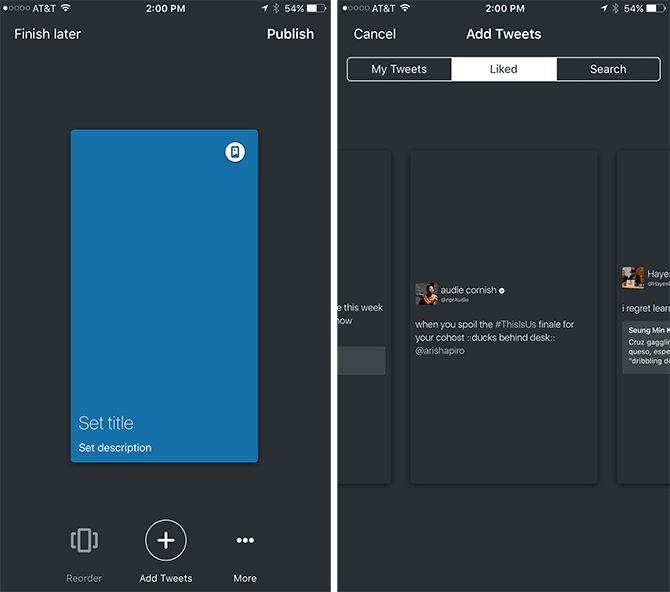
Task: Open the Search tab
Action: [x=608, y=69]
